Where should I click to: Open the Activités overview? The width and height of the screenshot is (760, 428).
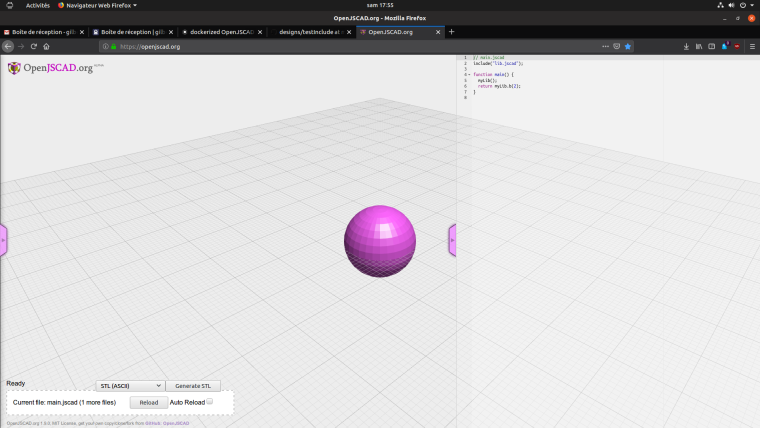point(38,5)
